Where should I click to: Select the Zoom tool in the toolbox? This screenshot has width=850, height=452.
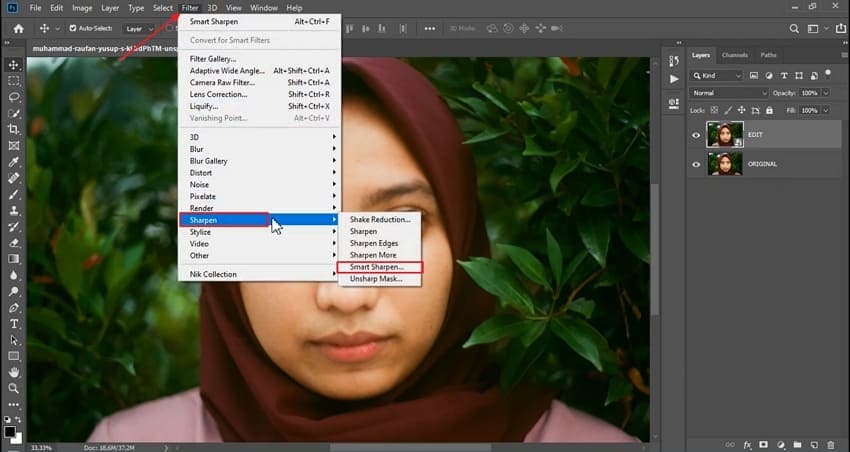point(14,388)
